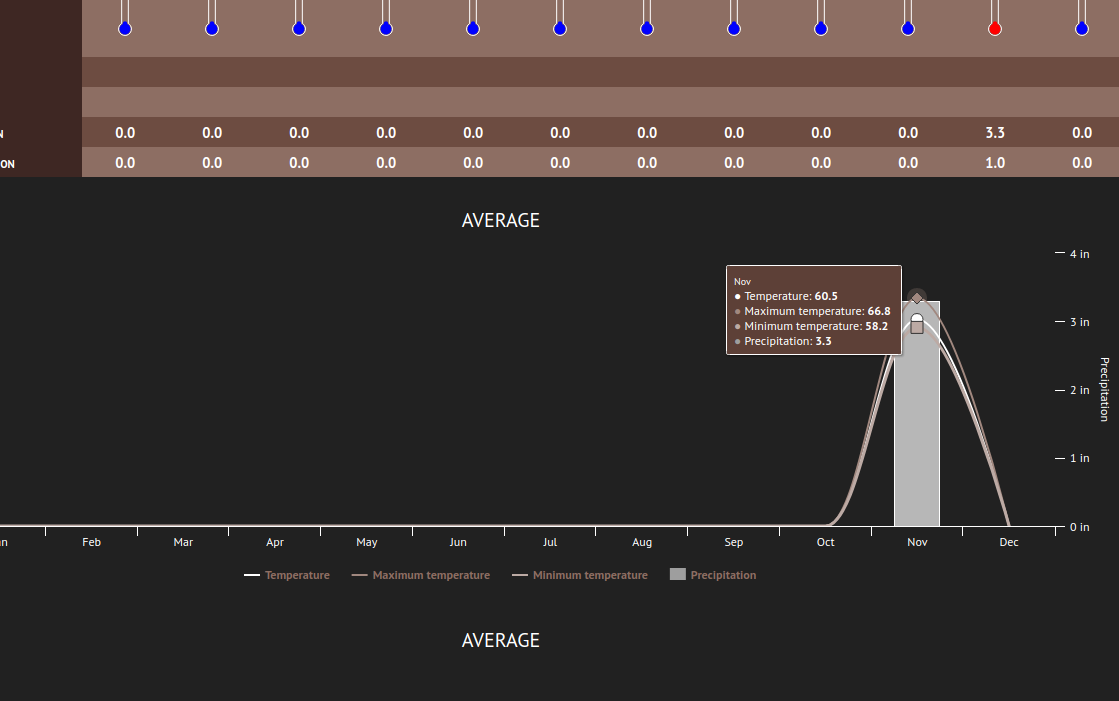The image size is (1119, 701).
Task: Click the red thermometer icon above 3.3
Action: [x=995, y=19]
